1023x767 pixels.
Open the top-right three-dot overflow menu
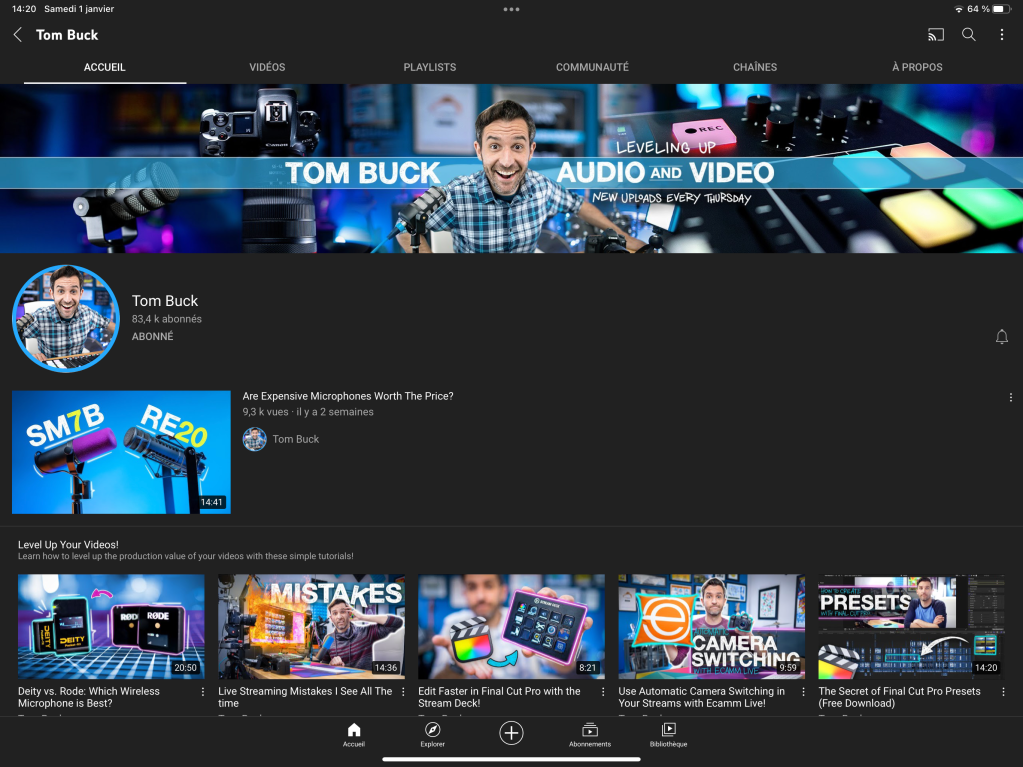(1001, 35)
